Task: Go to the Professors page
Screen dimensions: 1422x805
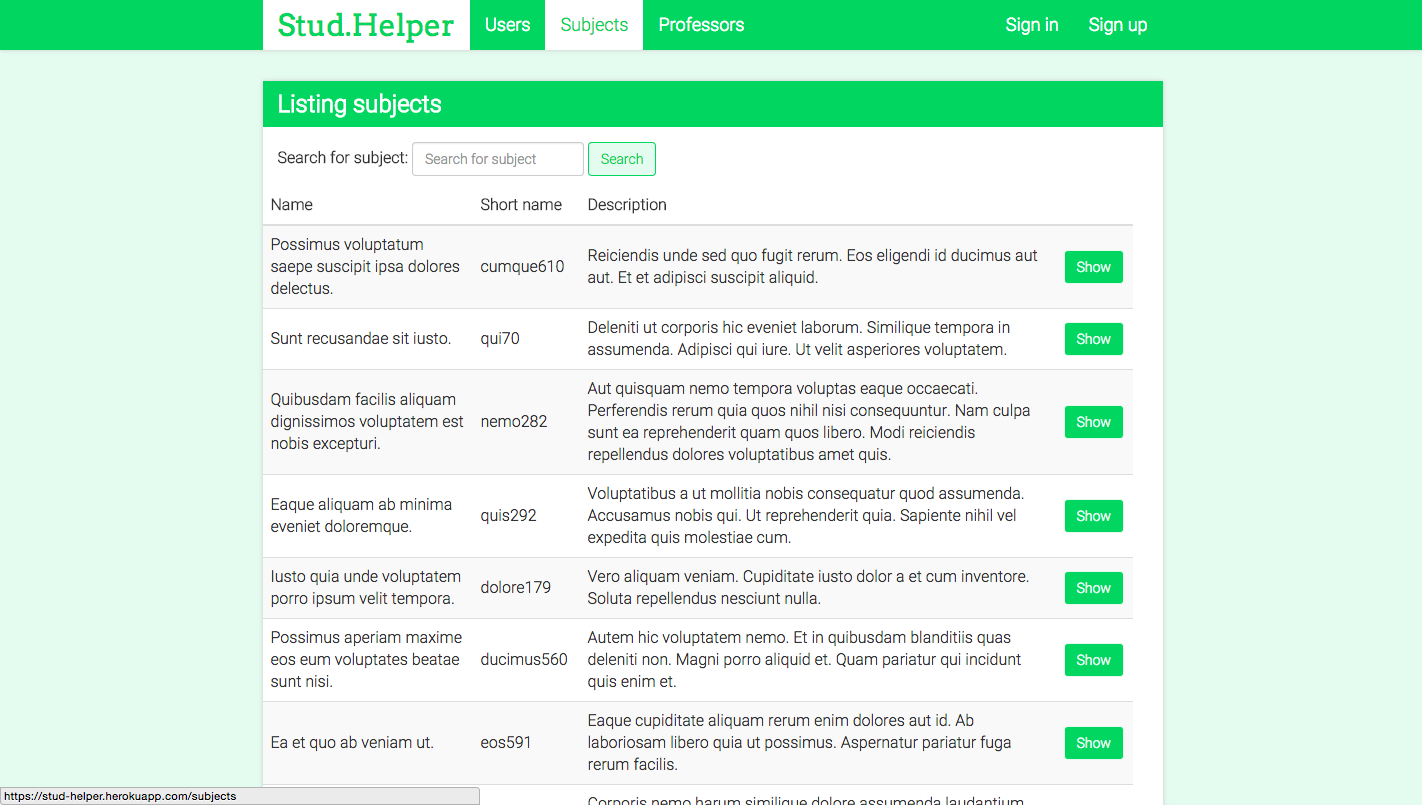Action: (x=701, y=25)
